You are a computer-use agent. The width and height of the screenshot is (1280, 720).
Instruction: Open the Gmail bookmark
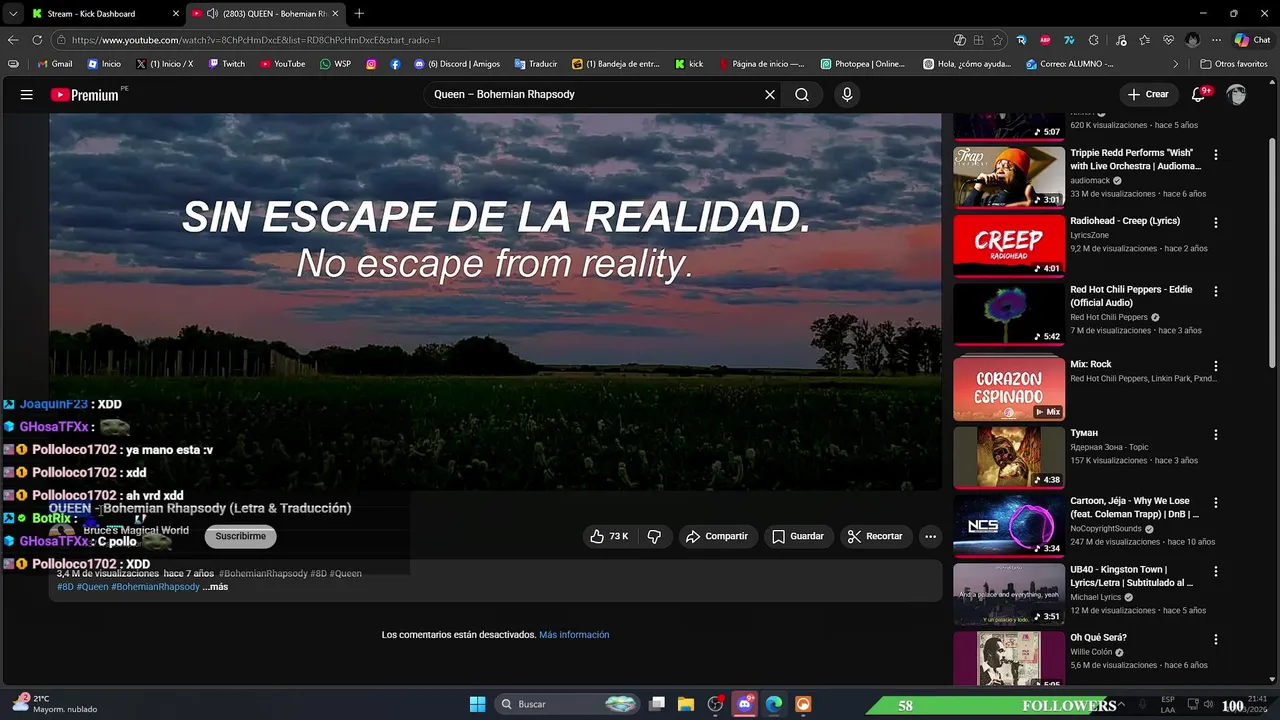pos(54,64)
